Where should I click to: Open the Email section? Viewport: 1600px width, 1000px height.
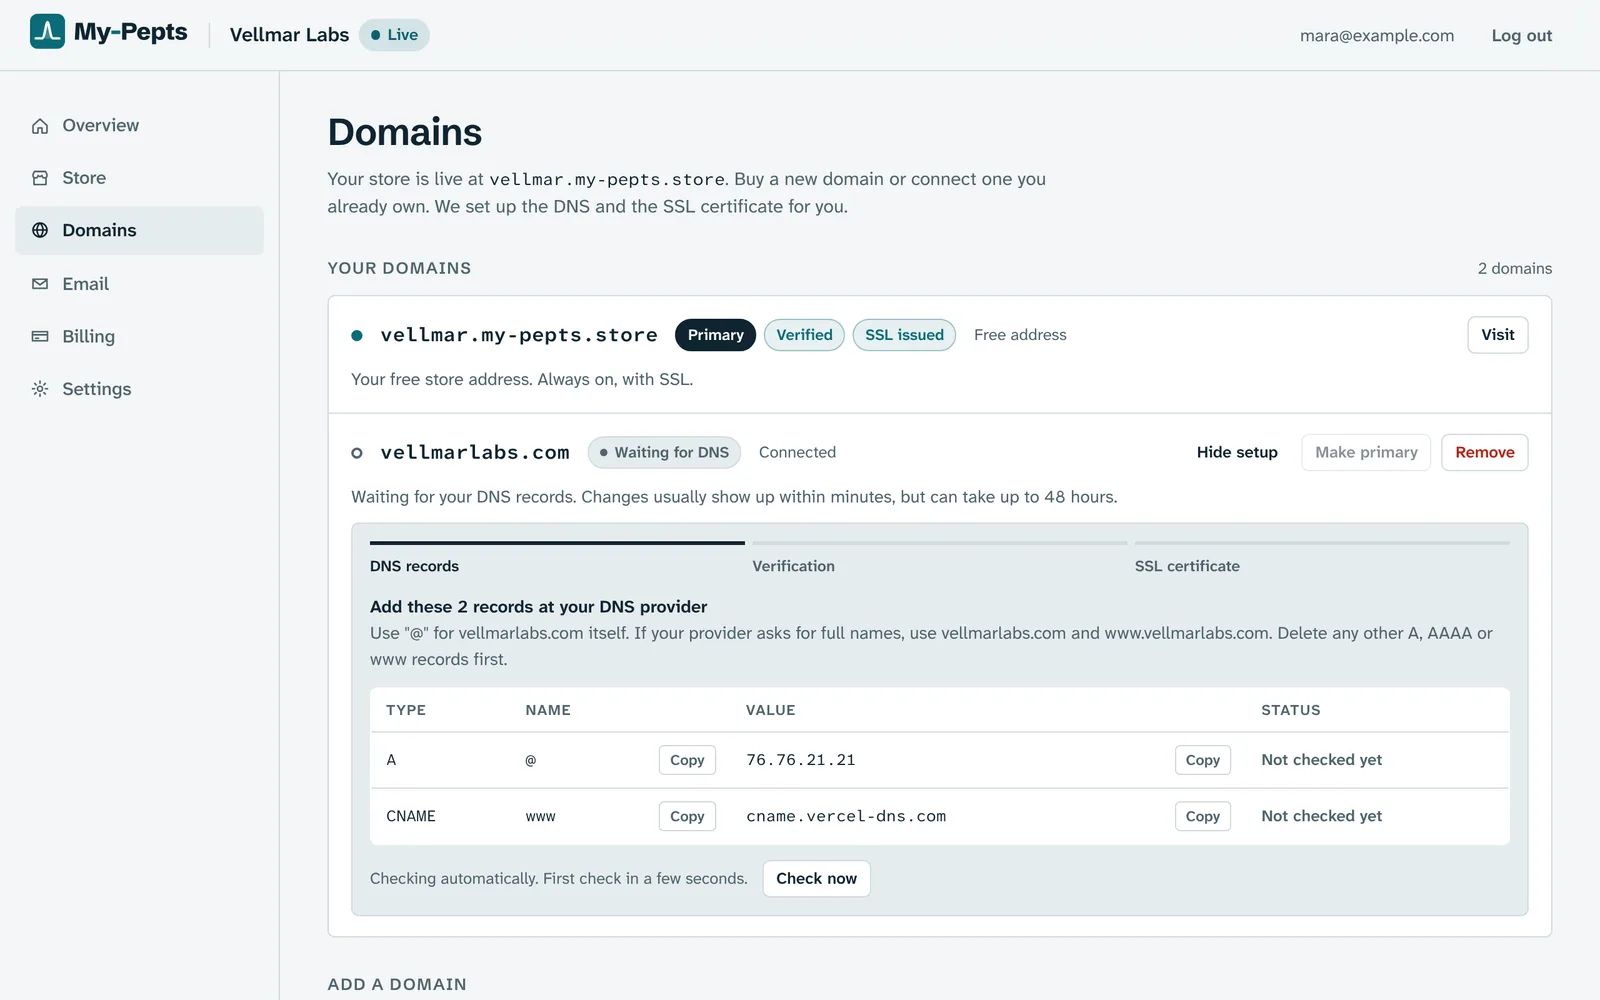[139, 284]
